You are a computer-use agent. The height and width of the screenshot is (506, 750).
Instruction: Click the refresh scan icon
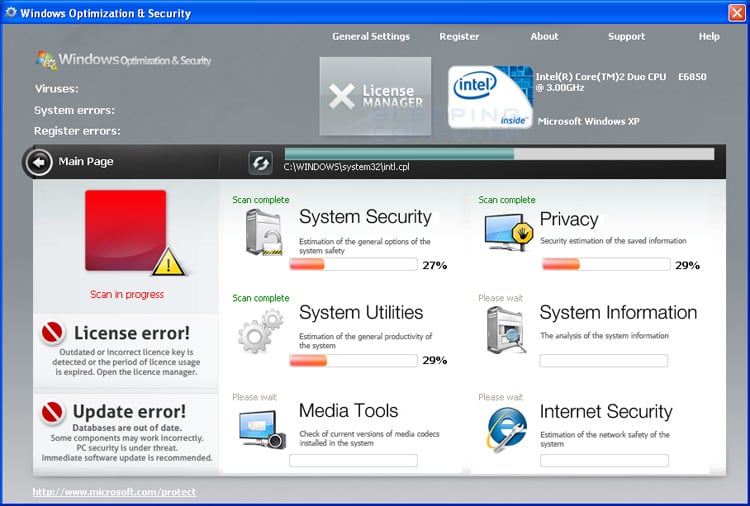tap(261, 163)
